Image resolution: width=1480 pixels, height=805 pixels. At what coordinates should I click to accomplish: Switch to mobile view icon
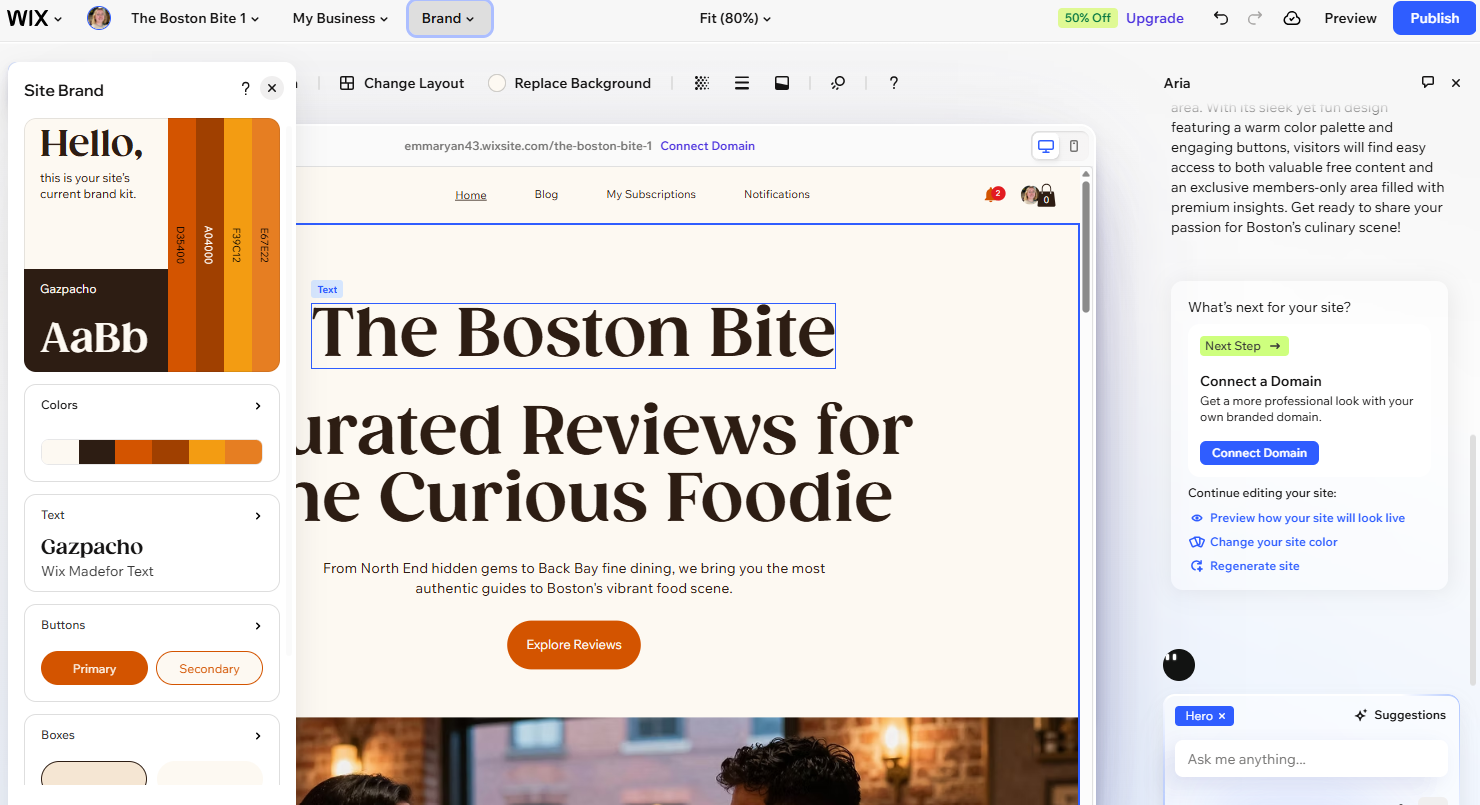coord(1074,146)
